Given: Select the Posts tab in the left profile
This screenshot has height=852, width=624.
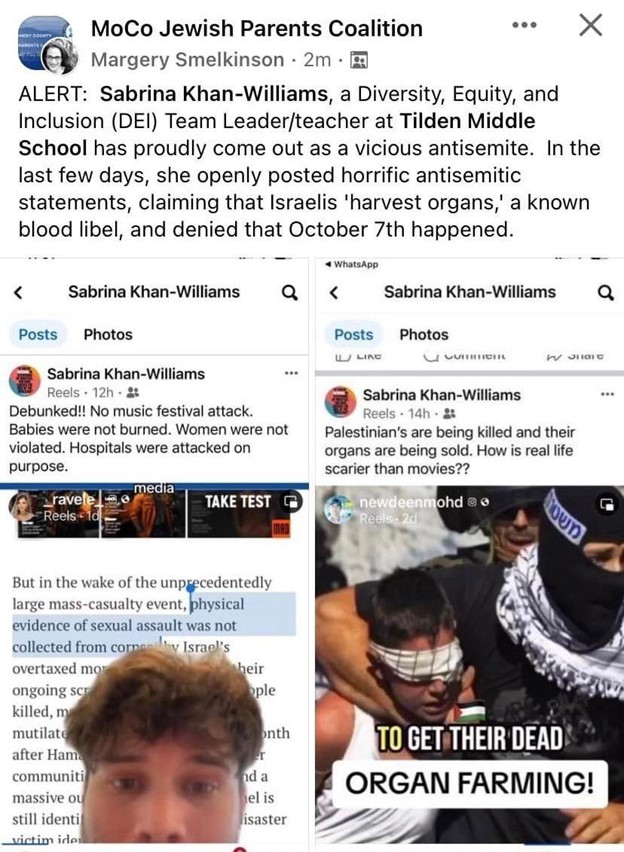Looking at the screenshot, I should click(x=38, y=334).
